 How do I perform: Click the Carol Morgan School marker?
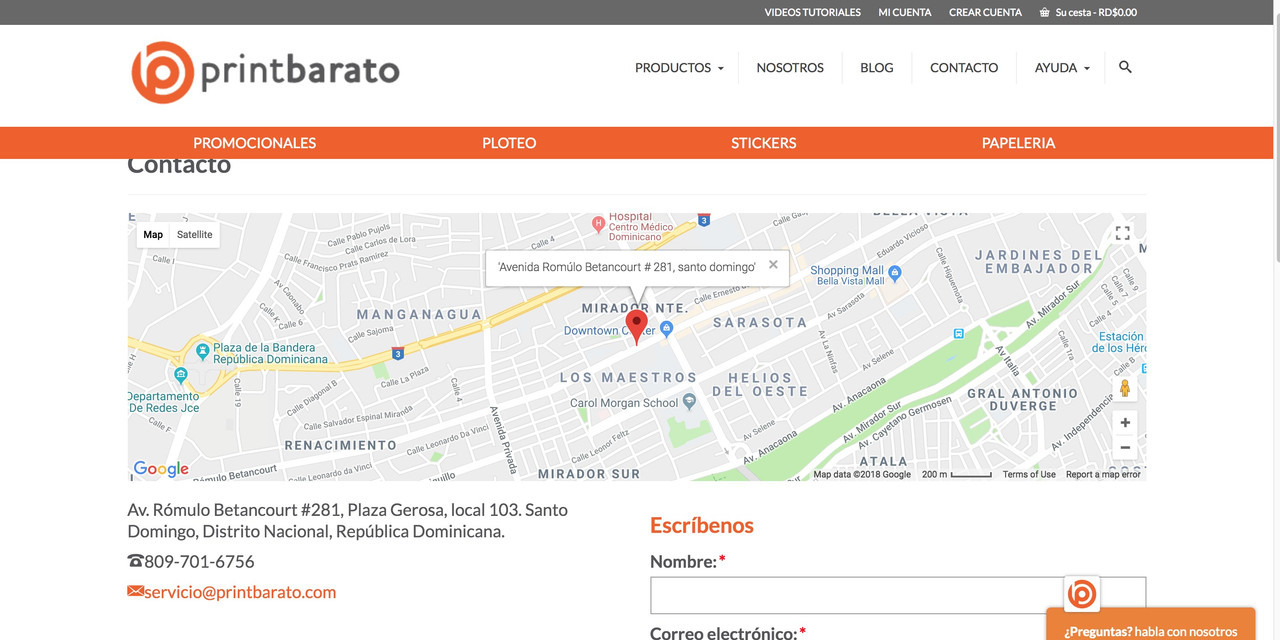pyautogui.click(x=689, y=402)
